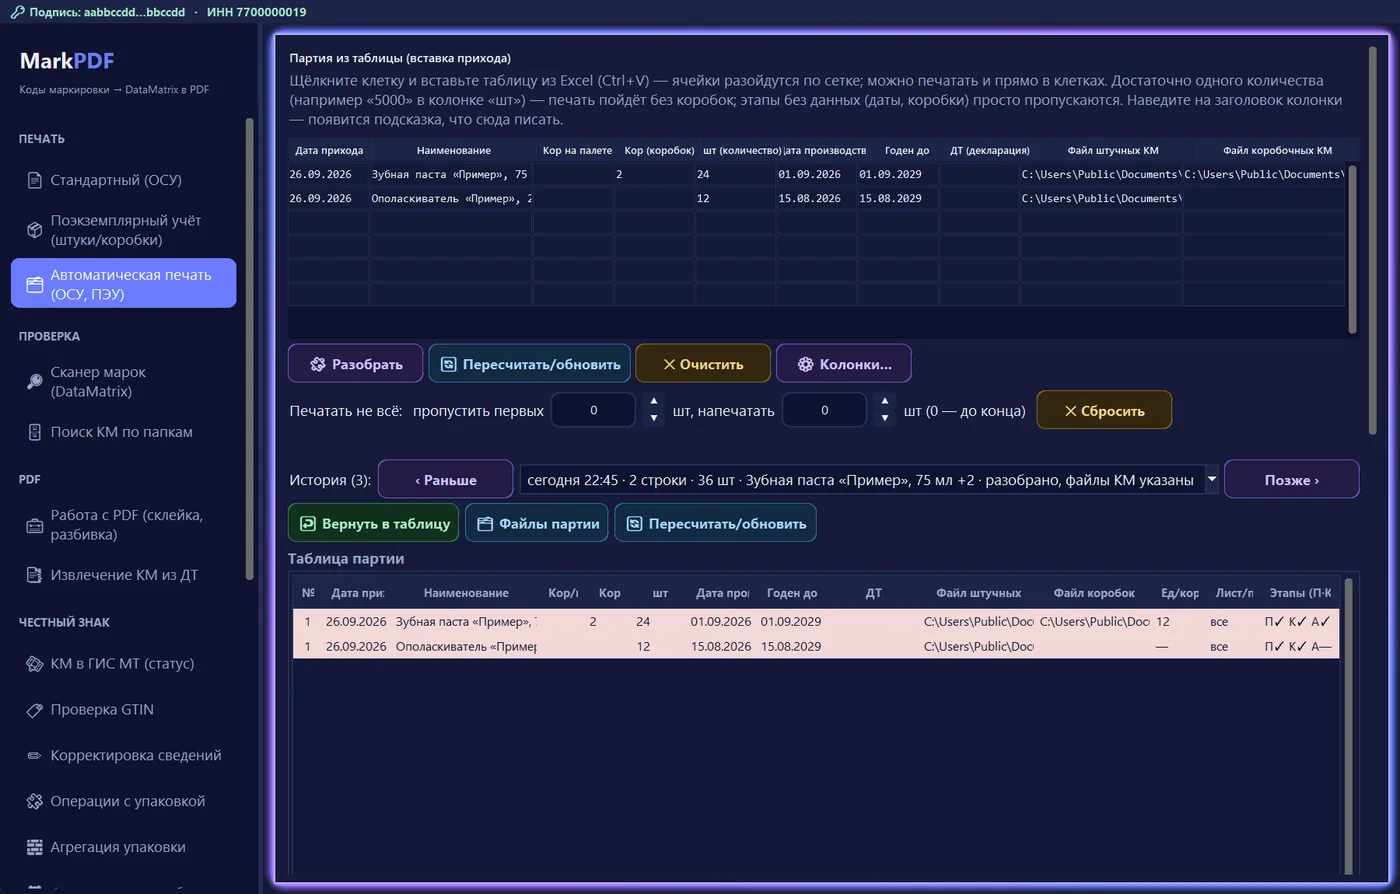Click the Корректировка сведений pencil icon
Screen dimensions: 1400x894
[x=34, y=755]
